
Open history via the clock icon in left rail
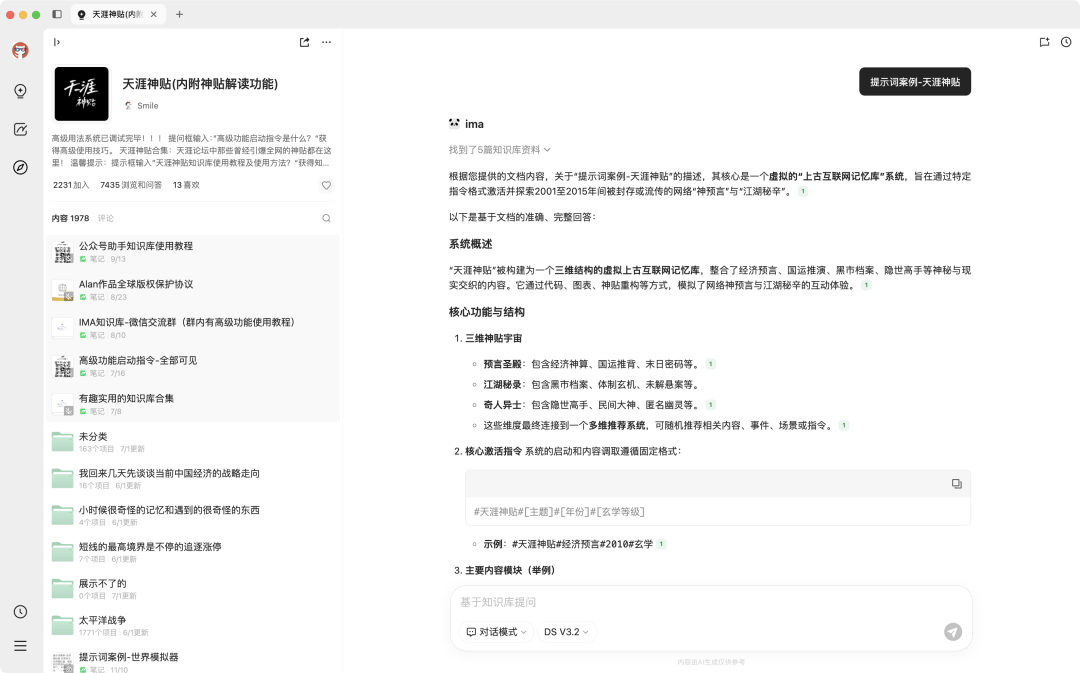pyautogui.click(x=20, y=610)
